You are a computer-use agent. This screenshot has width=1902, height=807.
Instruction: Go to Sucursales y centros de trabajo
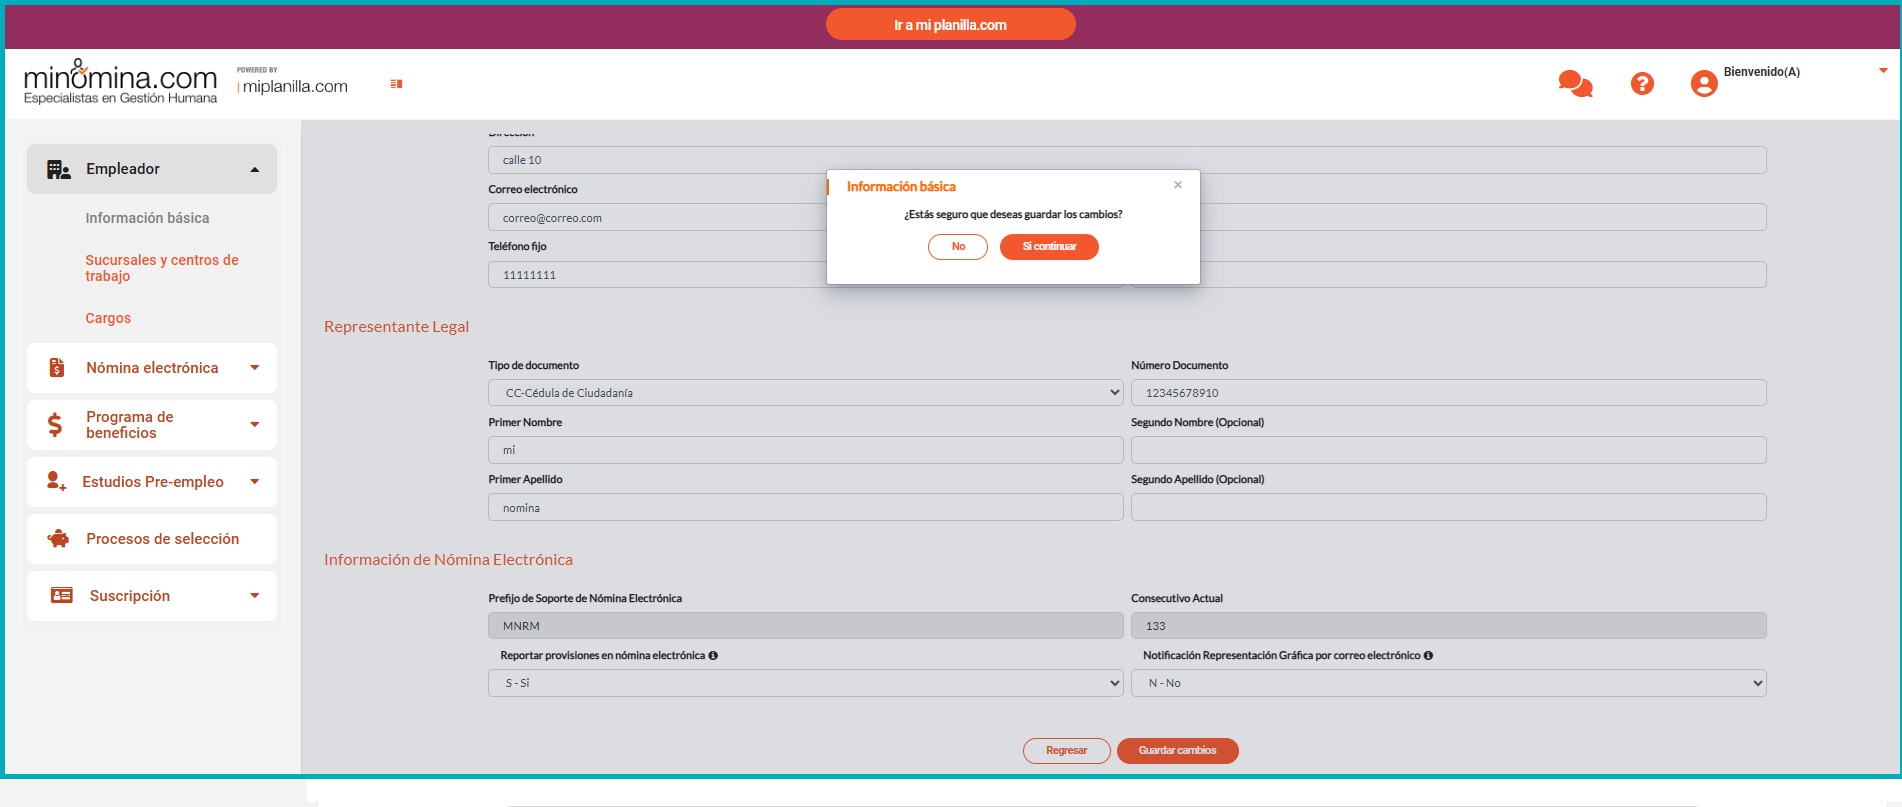tap(162, 268)
